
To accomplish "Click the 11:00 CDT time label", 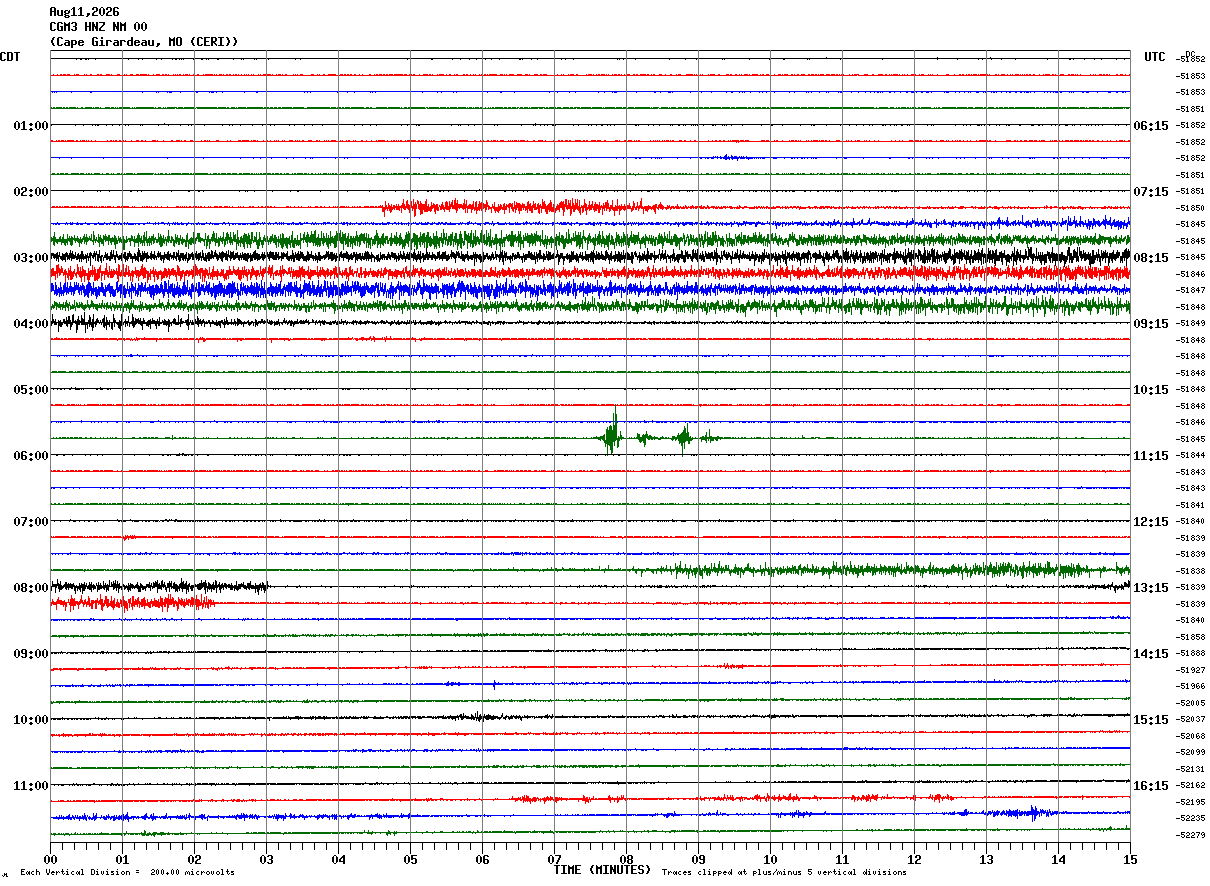I will pyautogui.click(x=31, y=786).
